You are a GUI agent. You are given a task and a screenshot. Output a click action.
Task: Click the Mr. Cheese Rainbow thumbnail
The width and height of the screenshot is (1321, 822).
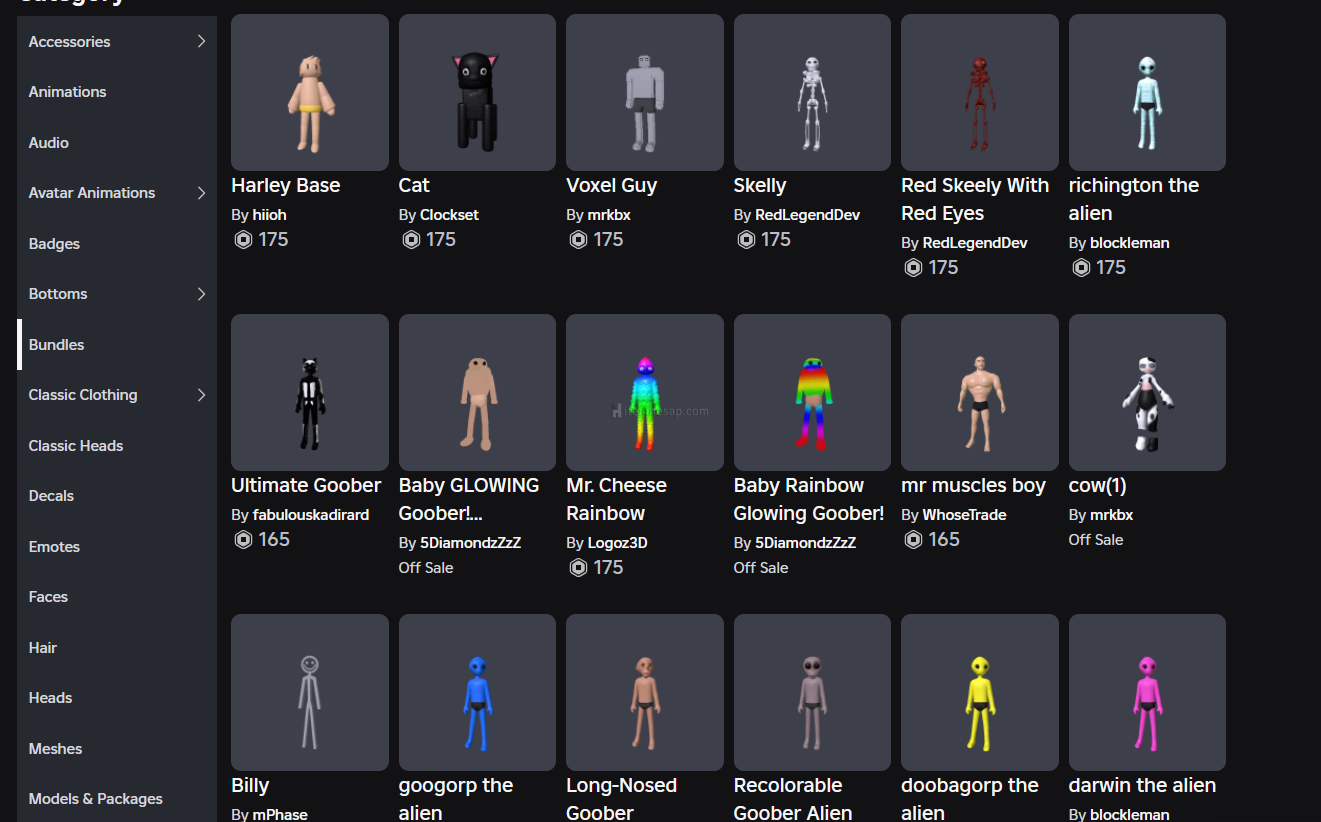644,392
